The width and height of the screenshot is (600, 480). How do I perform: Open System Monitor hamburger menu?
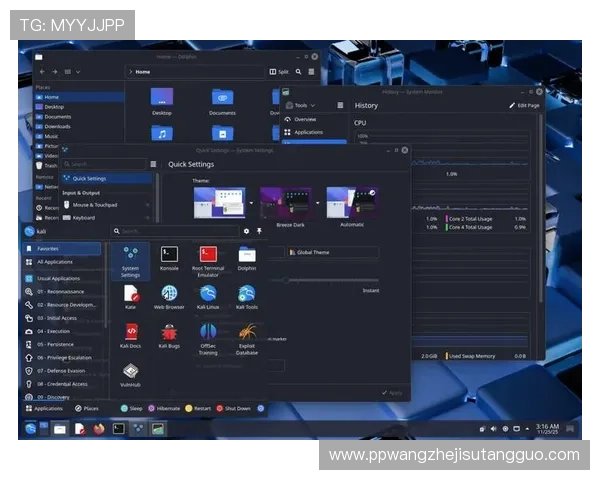coord(340,105)
